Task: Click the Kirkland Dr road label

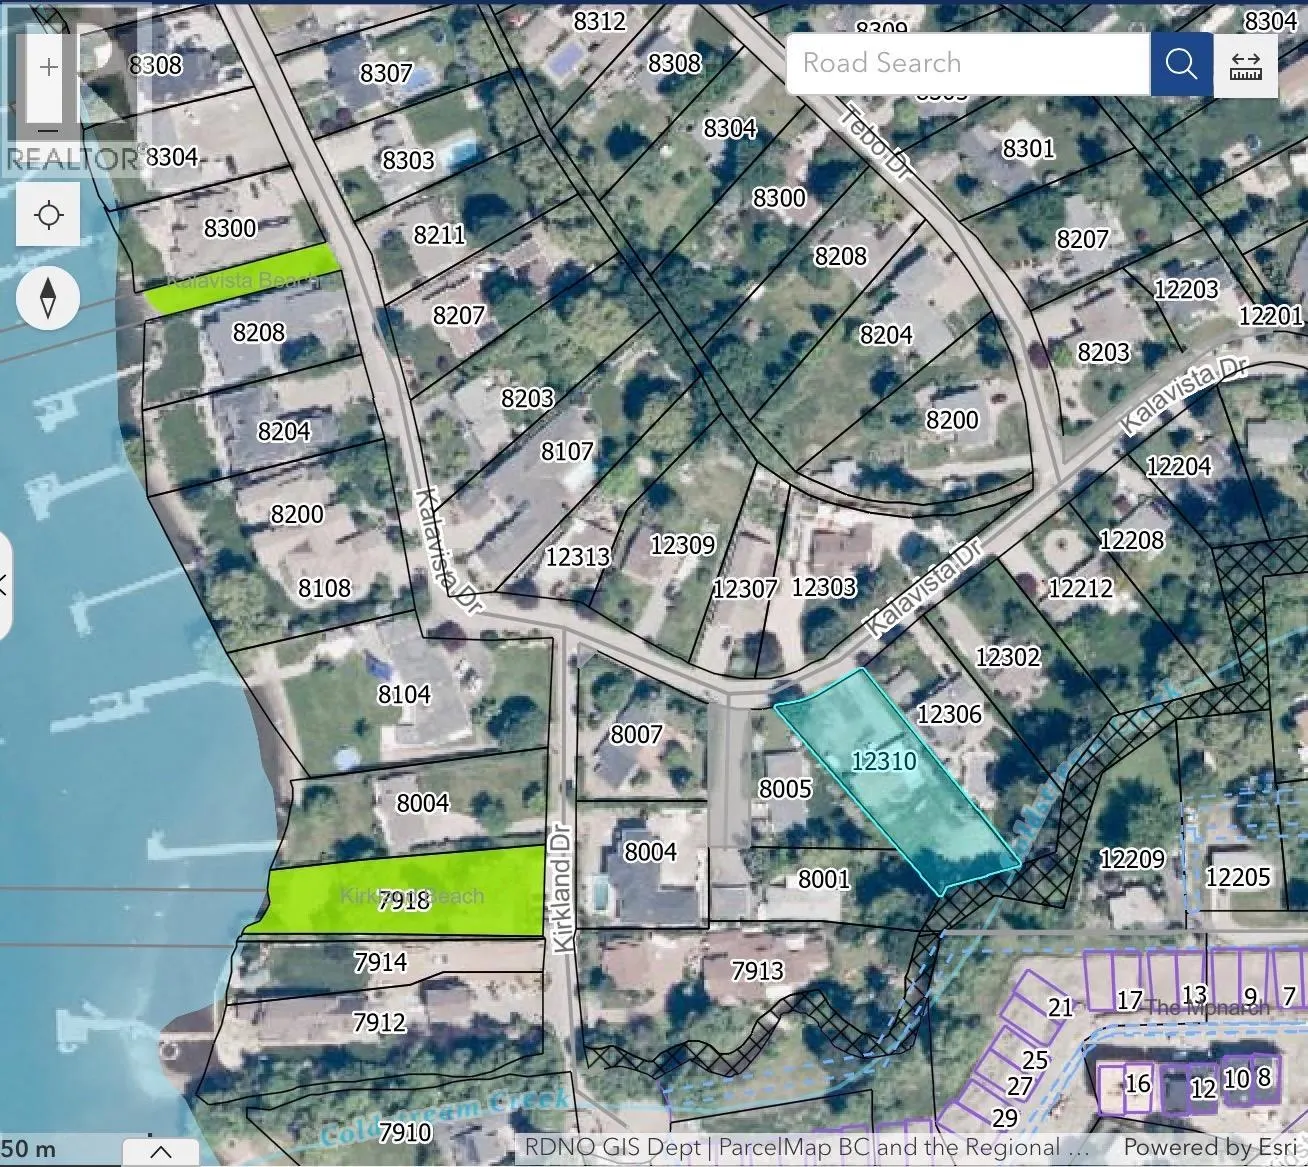Action: [x=565, y=888]
